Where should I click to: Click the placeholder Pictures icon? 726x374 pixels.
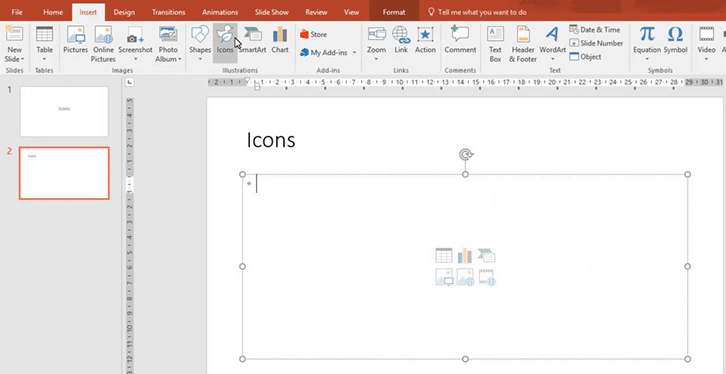pos(444,277)
